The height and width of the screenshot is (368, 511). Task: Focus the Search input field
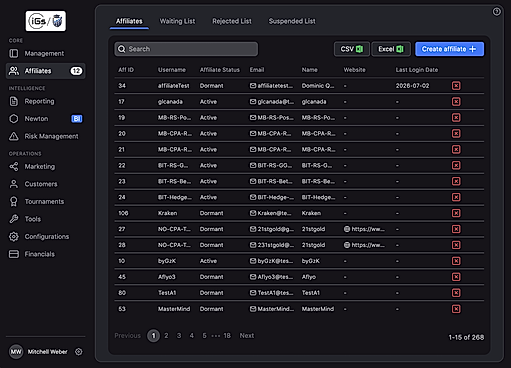pyautogui.click(x=186, y=49)
